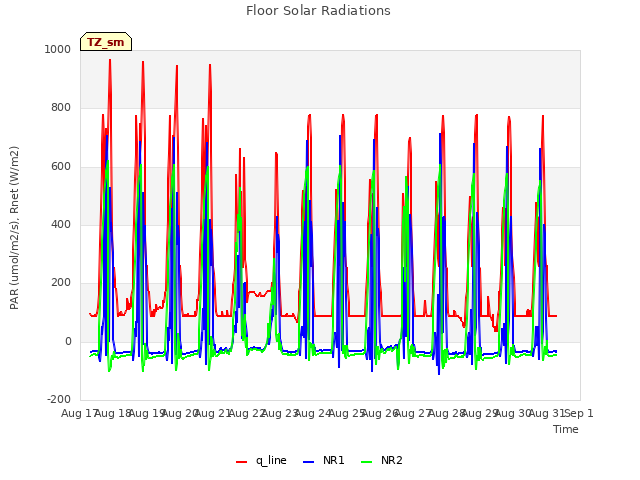The height and width of the screenshot is (480, 640).
Task: Toggle the NR2 legend entry
Action: coord(382,460)
